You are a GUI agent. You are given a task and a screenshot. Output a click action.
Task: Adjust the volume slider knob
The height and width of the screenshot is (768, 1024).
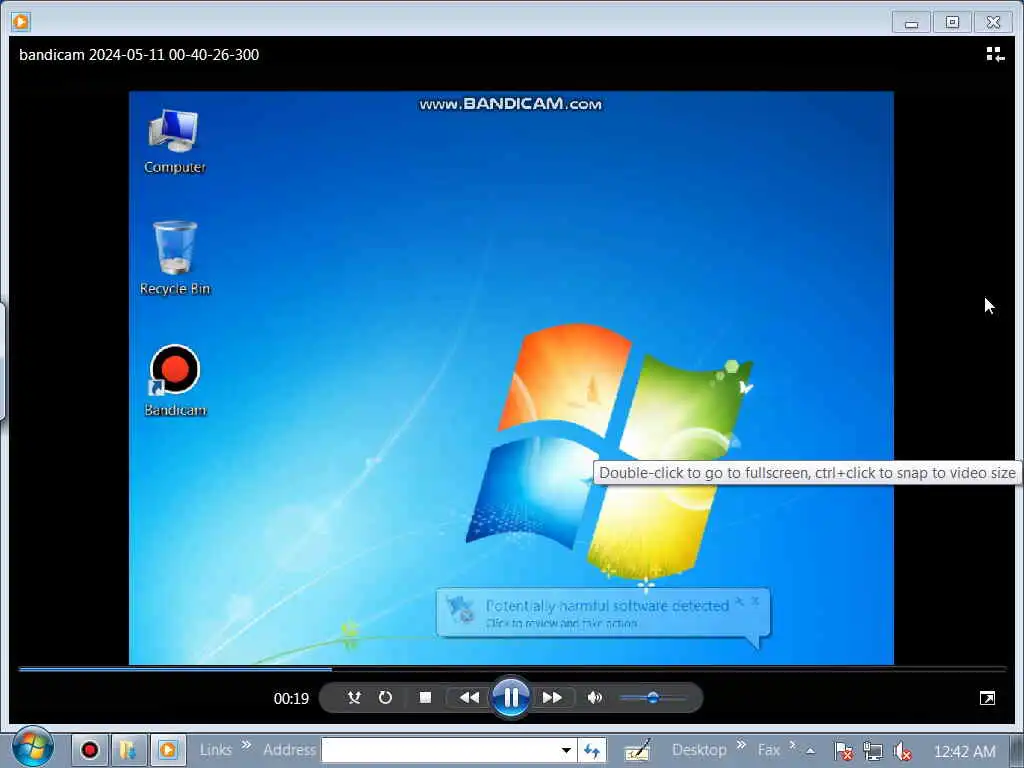click(652, 697)
